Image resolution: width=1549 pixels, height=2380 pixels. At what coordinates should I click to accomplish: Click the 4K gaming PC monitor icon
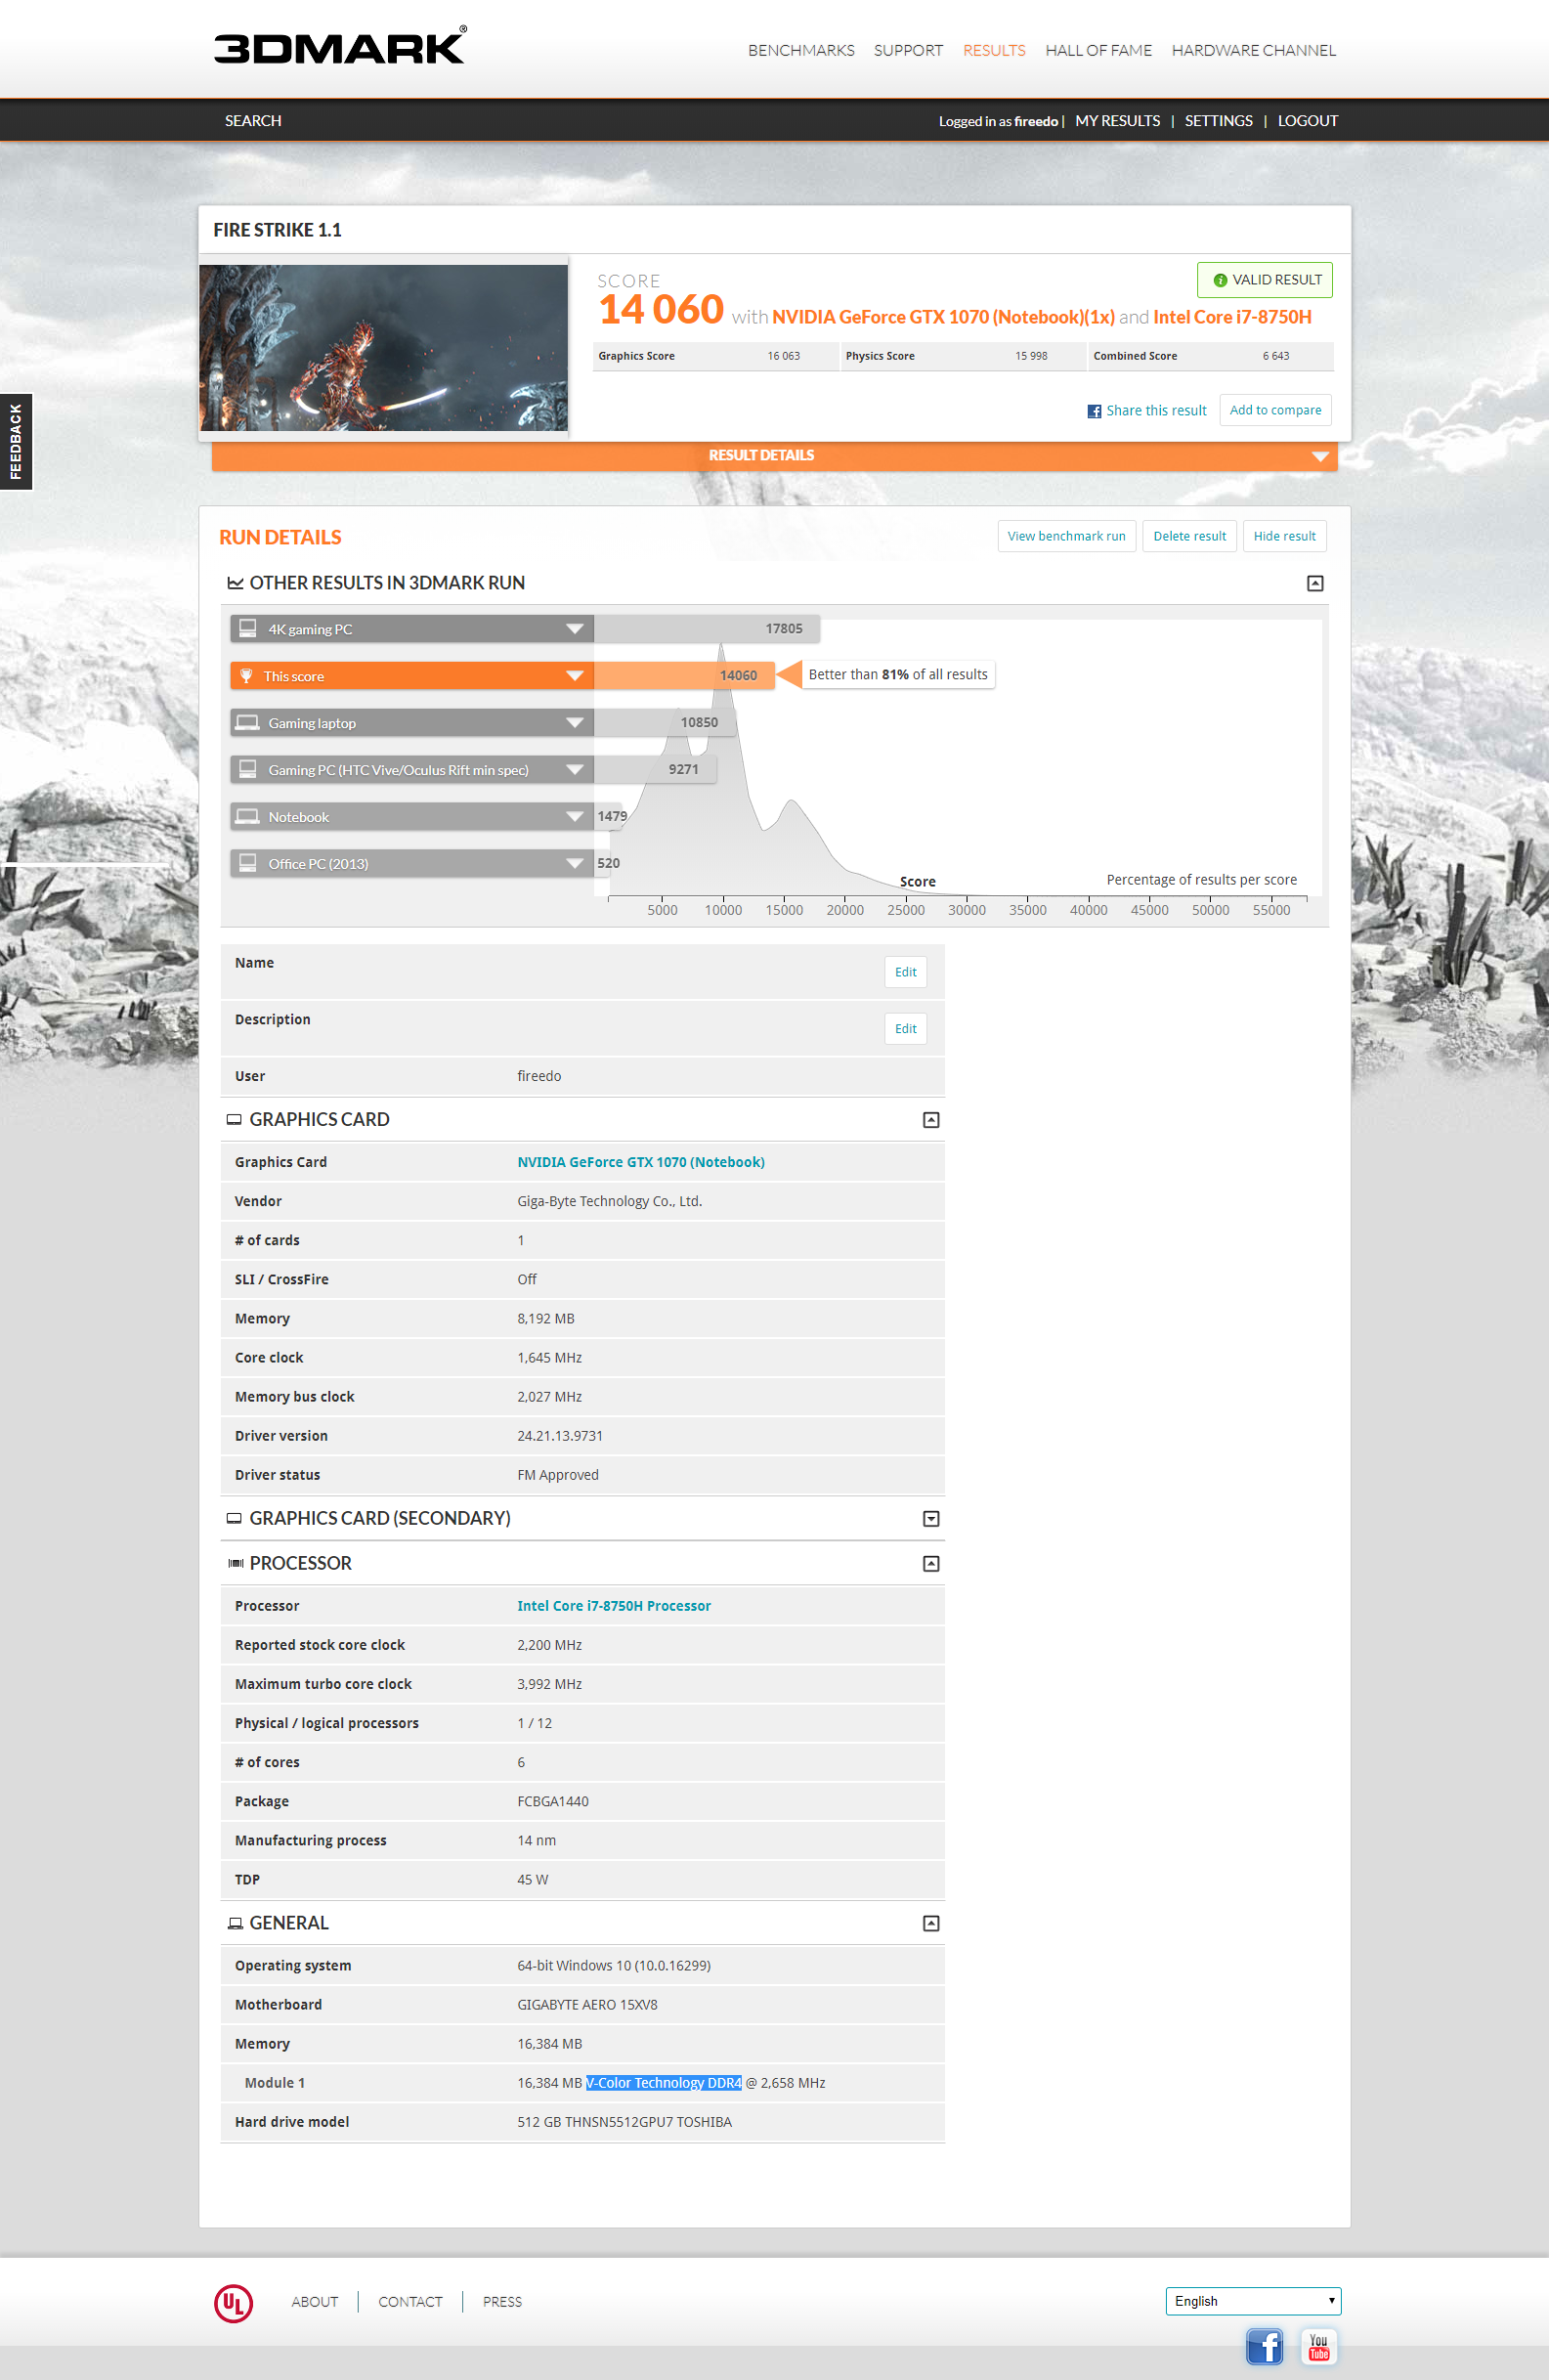pos(247,628)
